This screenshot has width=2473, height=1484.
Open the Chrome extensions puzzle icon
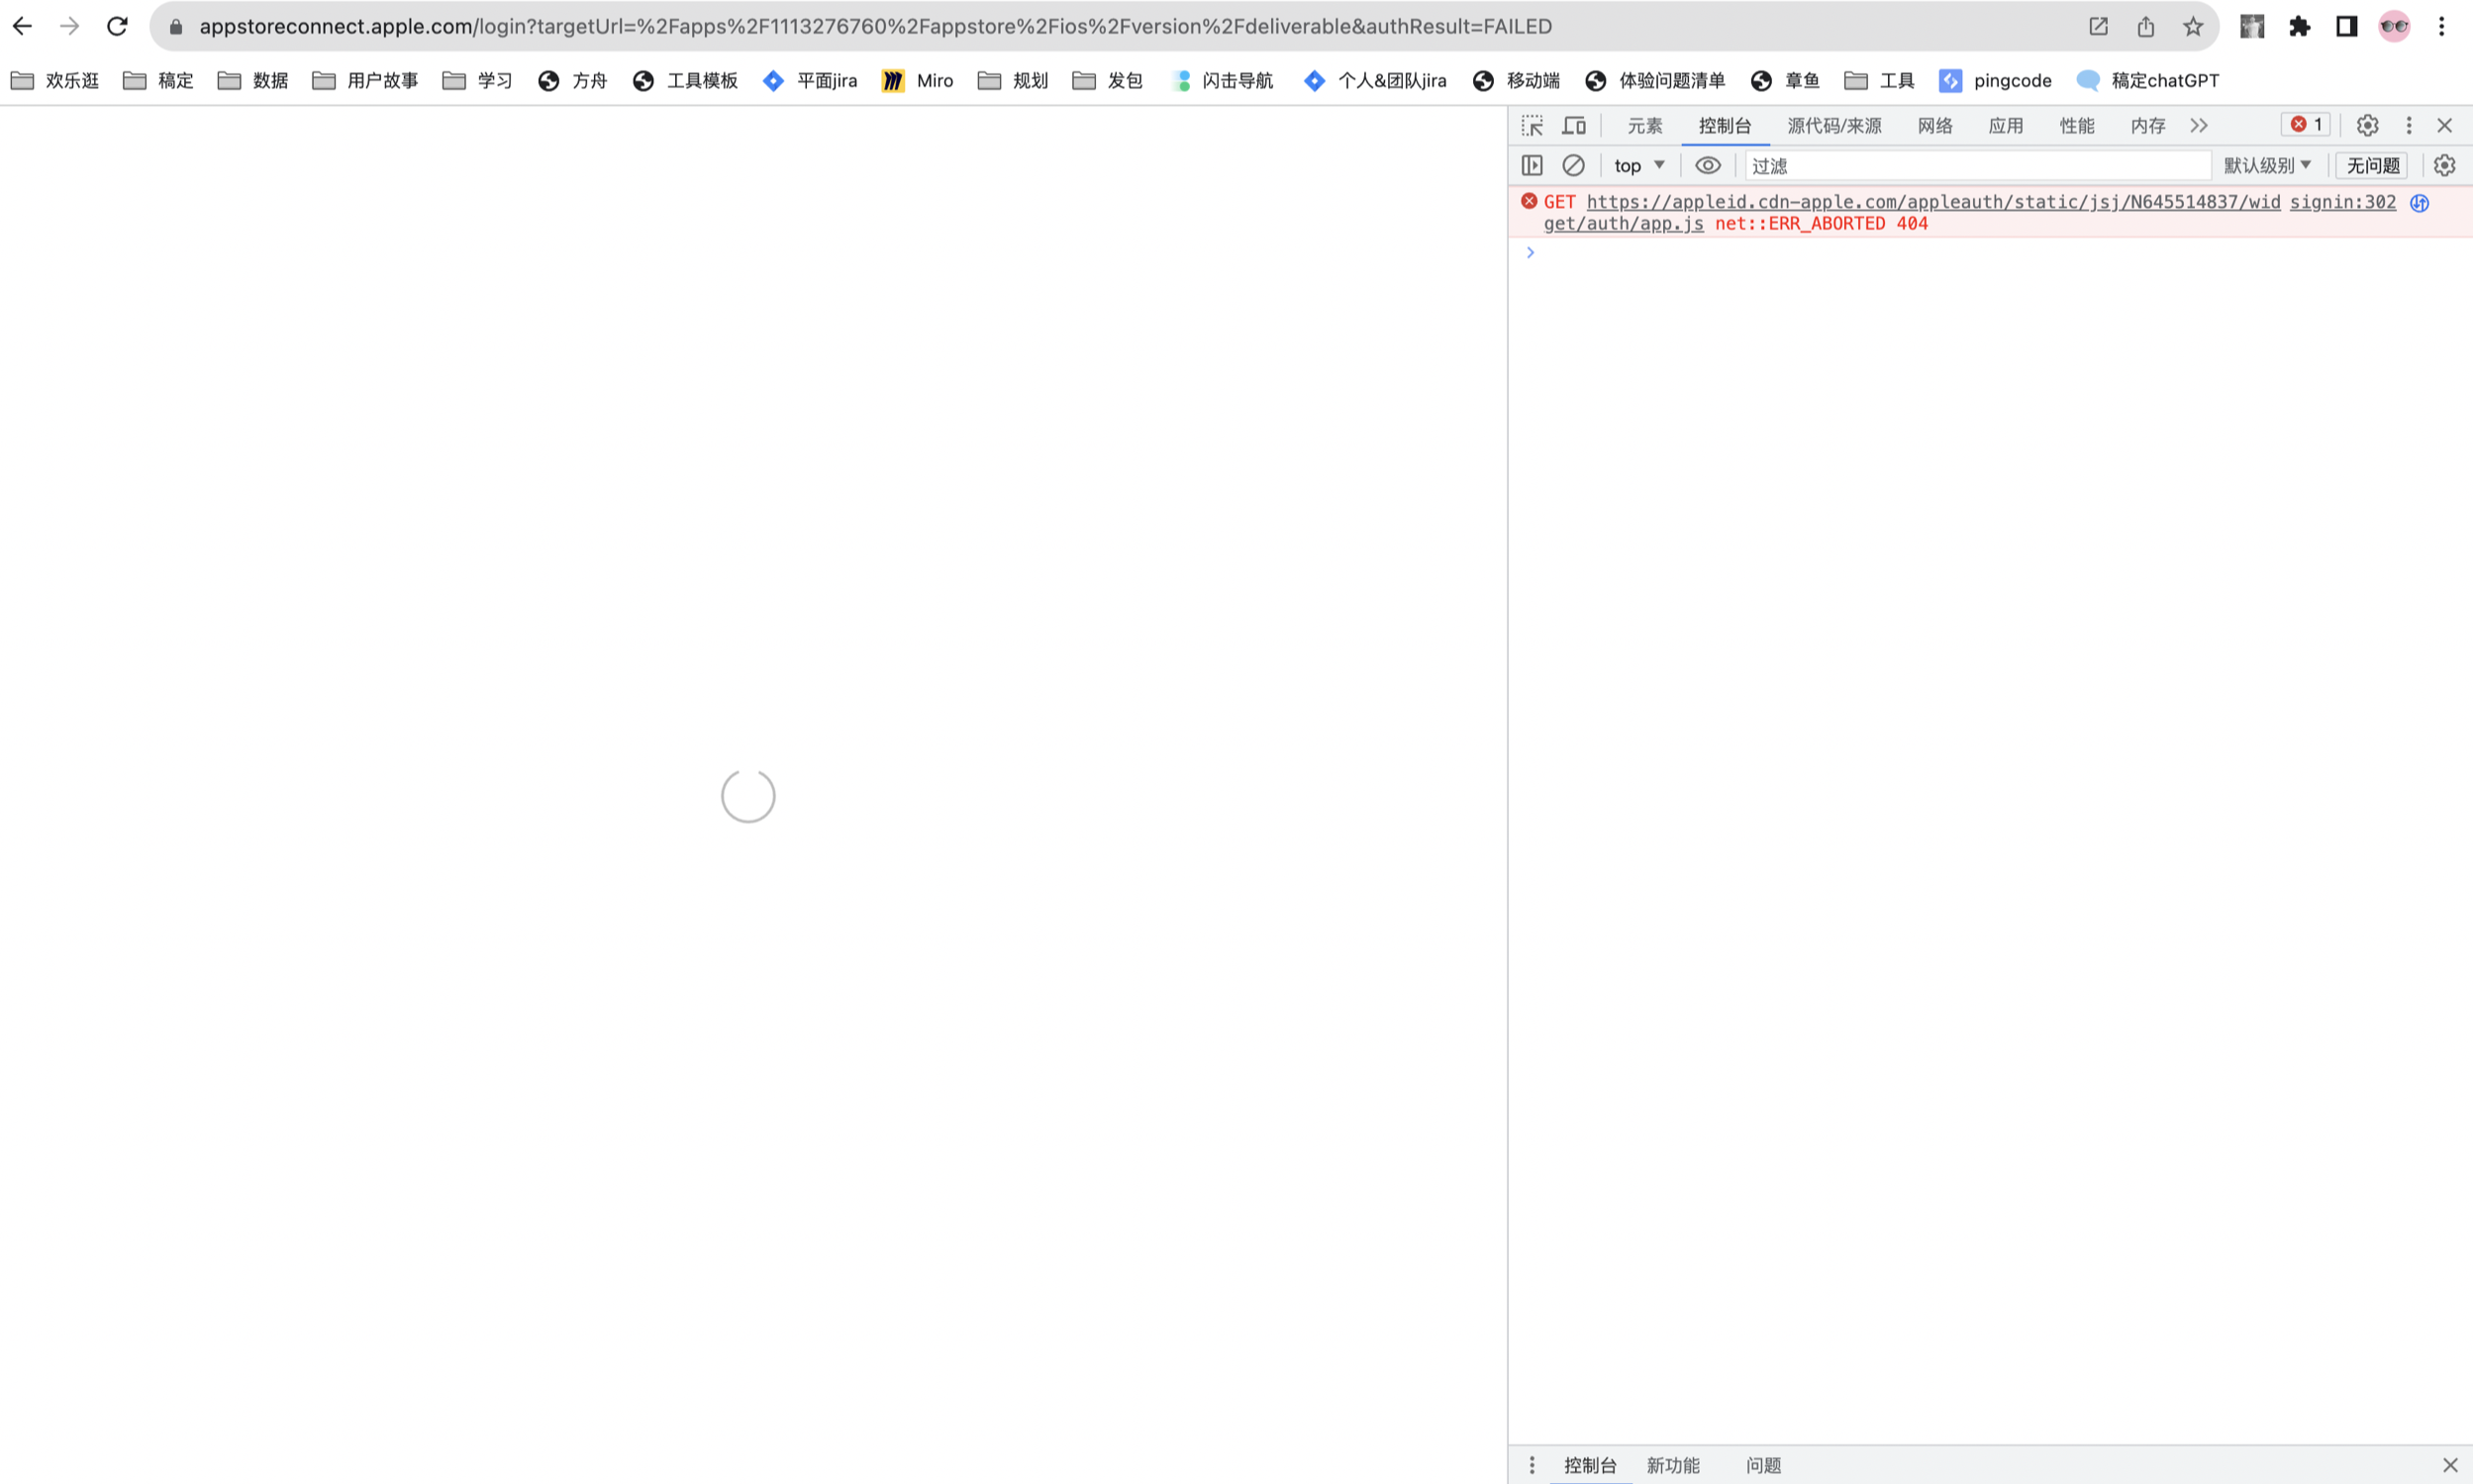click(x=2299, y=27)
